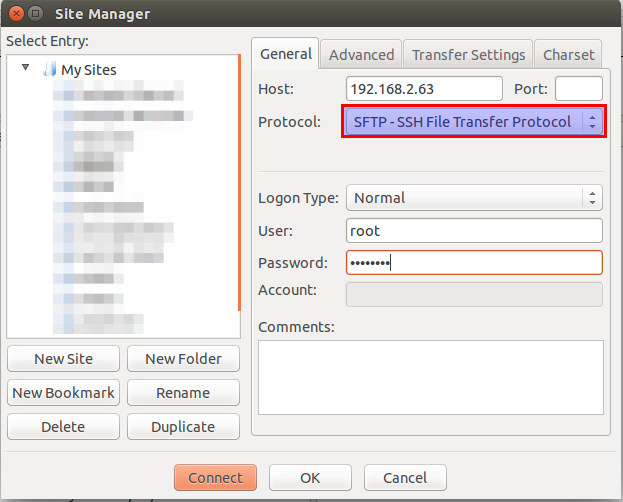Image resolution: width=623 pixels, height=502 pixels.
Task: Click the User field containing root
Action: [x=474, y=231]
